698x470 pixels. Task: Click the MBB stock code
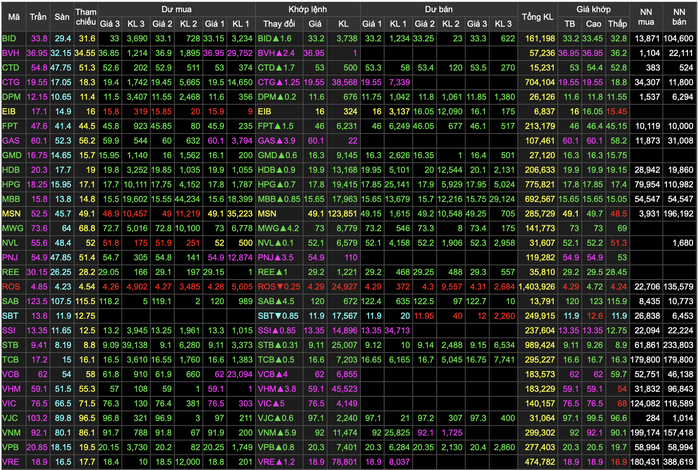point(11,199)
